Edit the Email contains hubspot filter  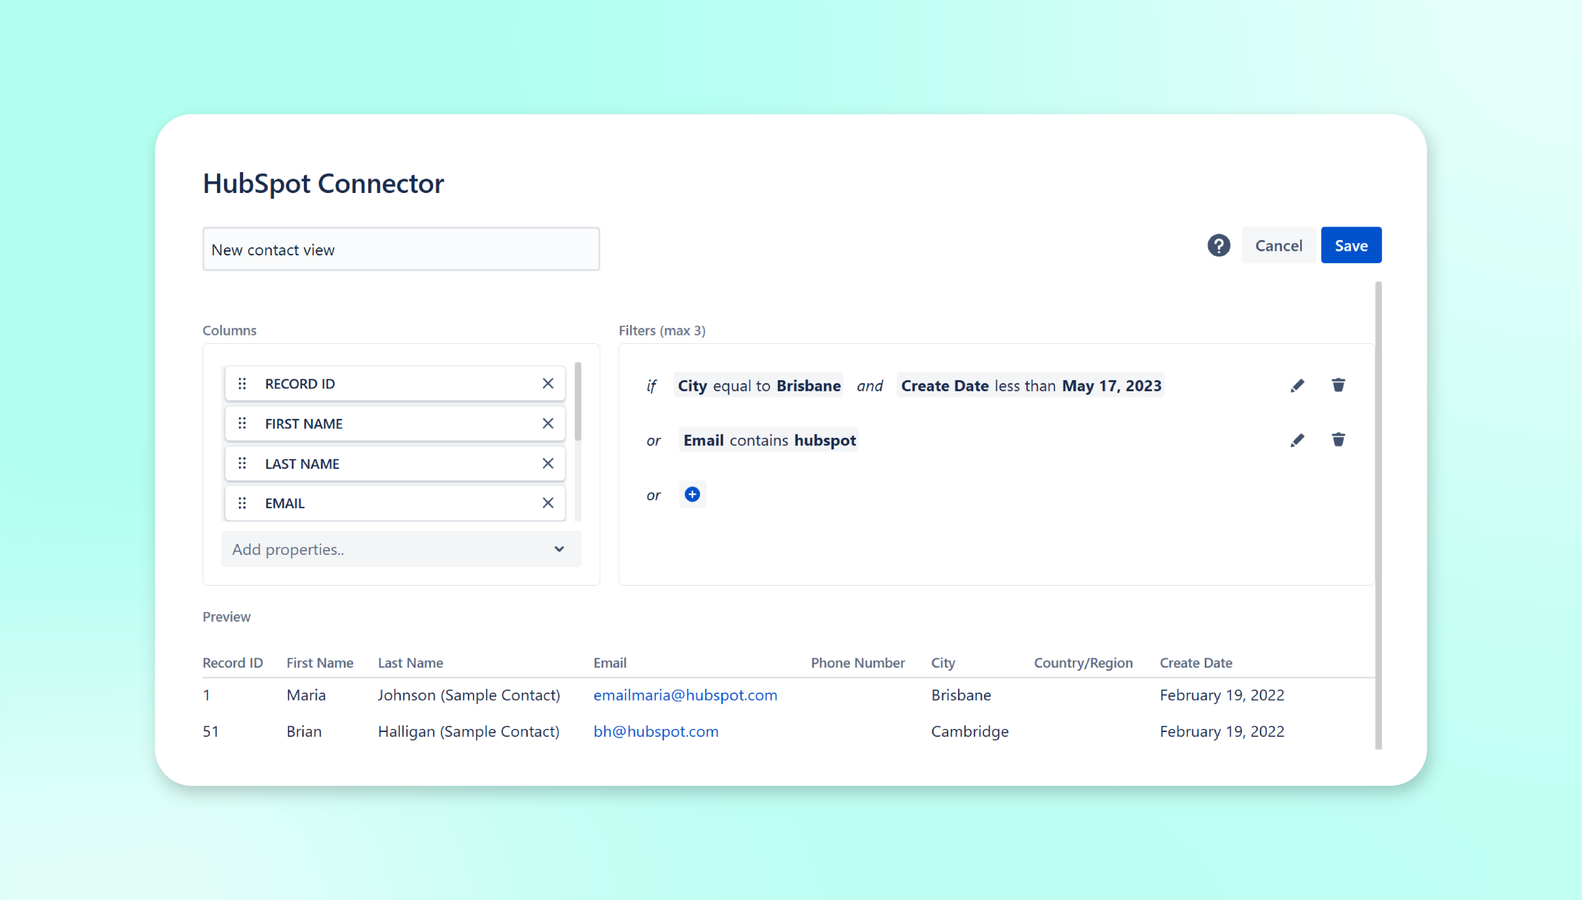pyautogui.click(x=1297, y=440)
